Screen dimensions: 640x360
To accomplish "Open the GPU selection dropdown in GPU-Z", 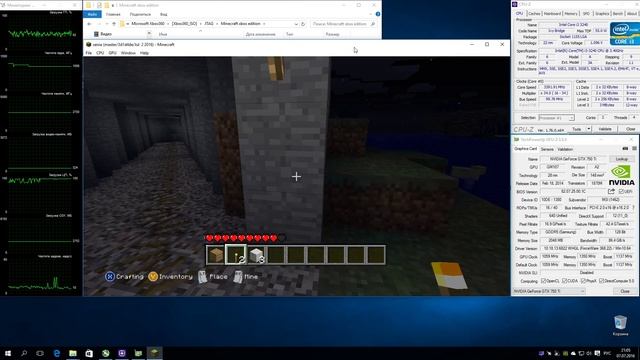I will 549,291.
